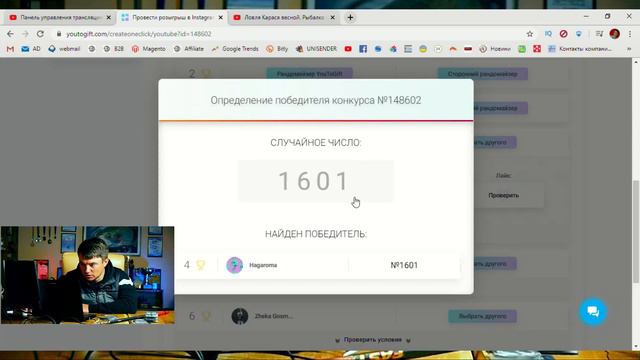Open the Google Trends bookmark

coord(235,49)
